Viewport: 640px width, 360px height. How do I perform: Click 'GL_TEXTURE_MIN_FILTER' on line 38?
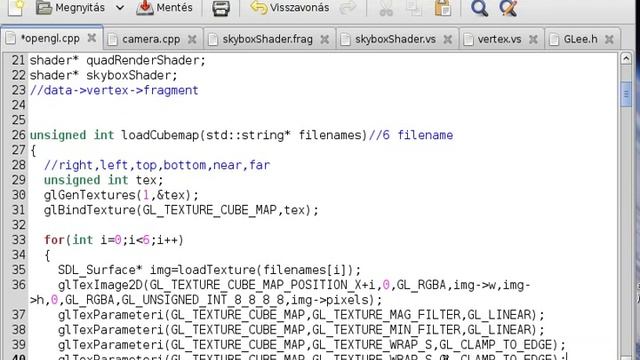[x=386, y=330]
